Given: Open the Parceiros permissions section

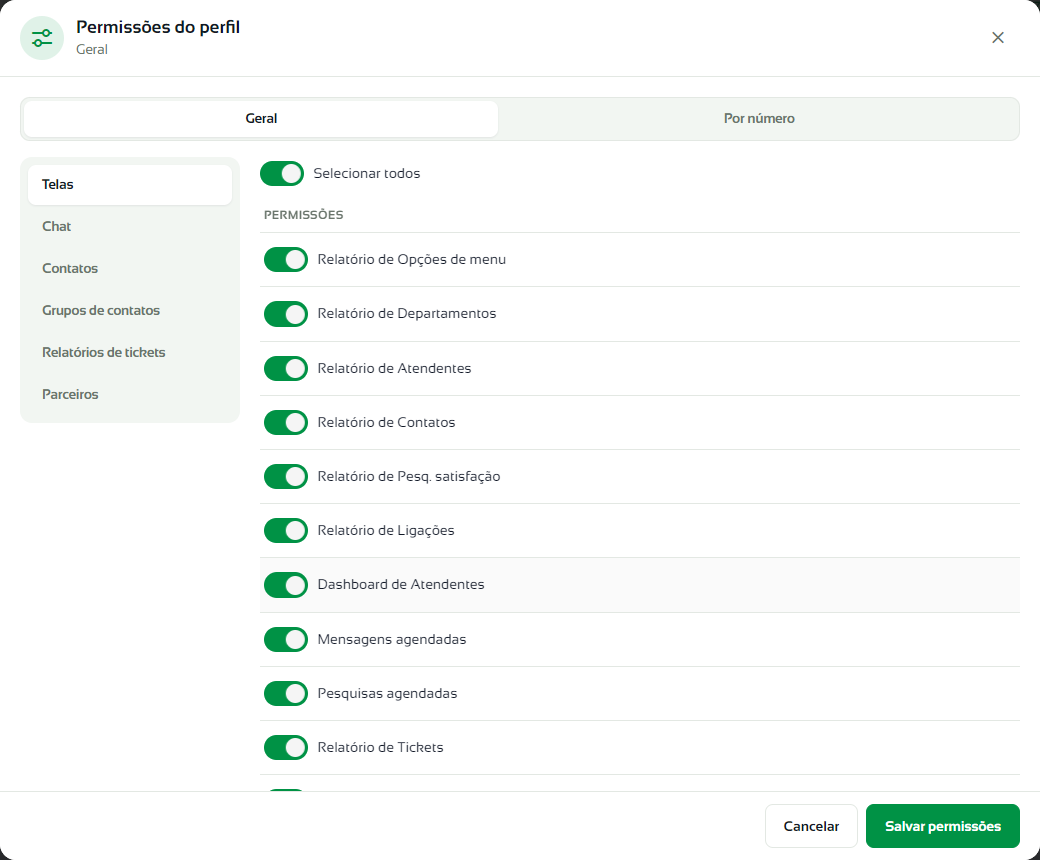Looking at the screenshot, I should (x=130, y=395).
